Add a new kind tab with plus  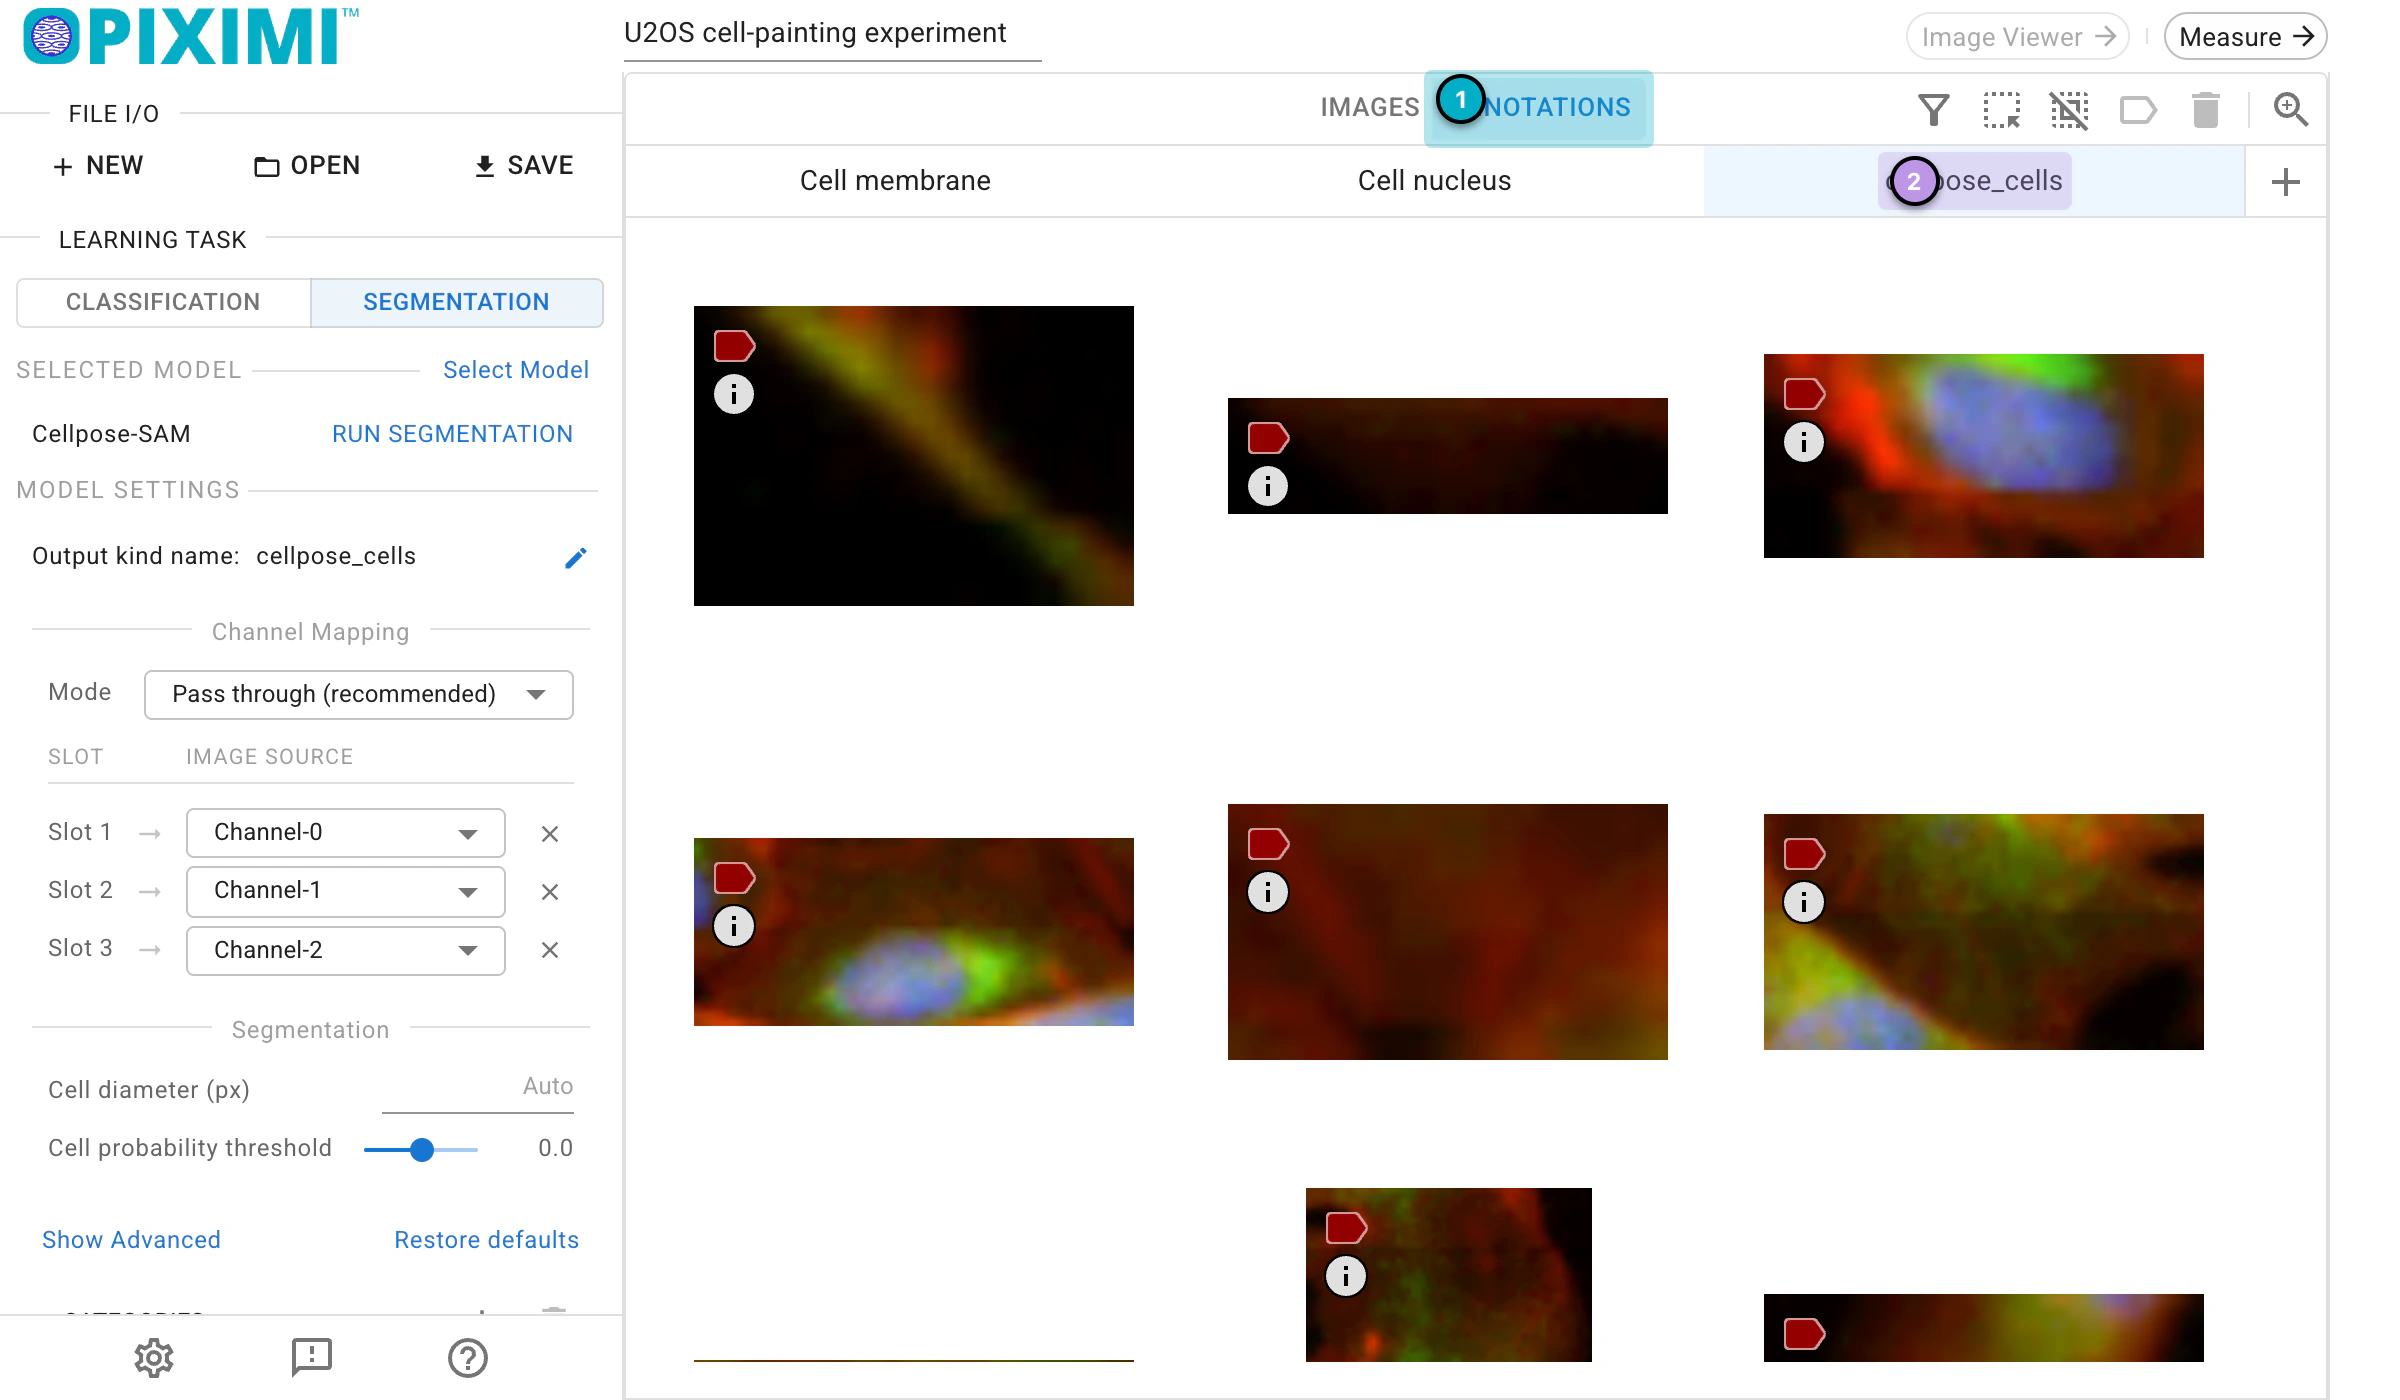coord(2285,182)
